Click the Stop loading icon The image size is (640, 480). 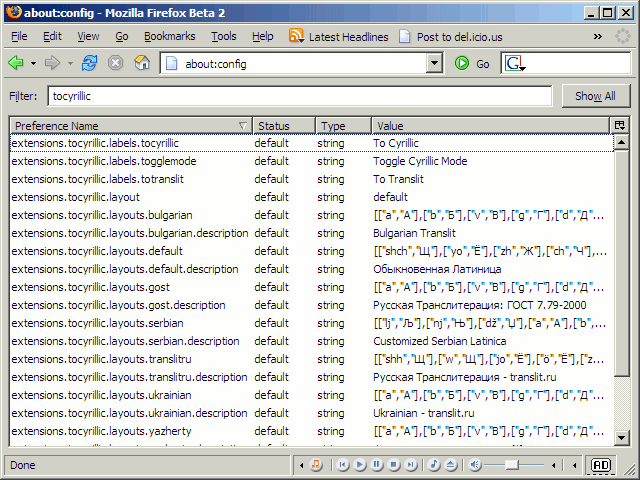pos(116,63)
